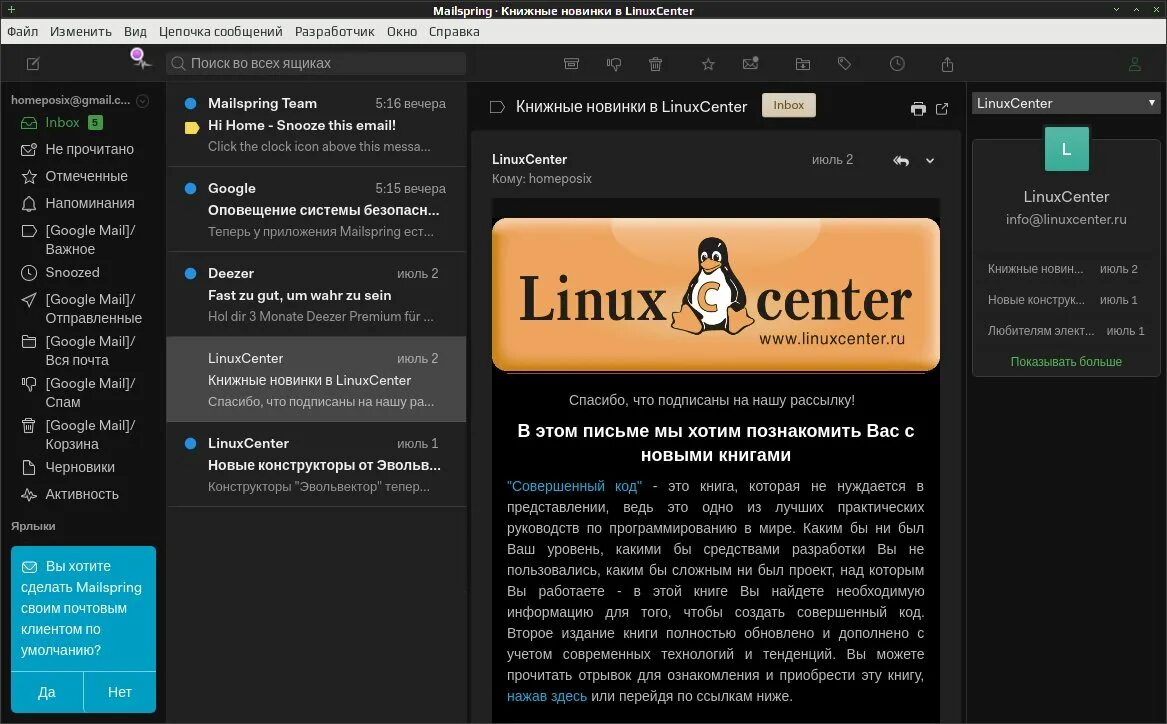Viewport: 1167px width, 724px height.
Task: Click the Ярлыки section heading
Action: [33, 526]
